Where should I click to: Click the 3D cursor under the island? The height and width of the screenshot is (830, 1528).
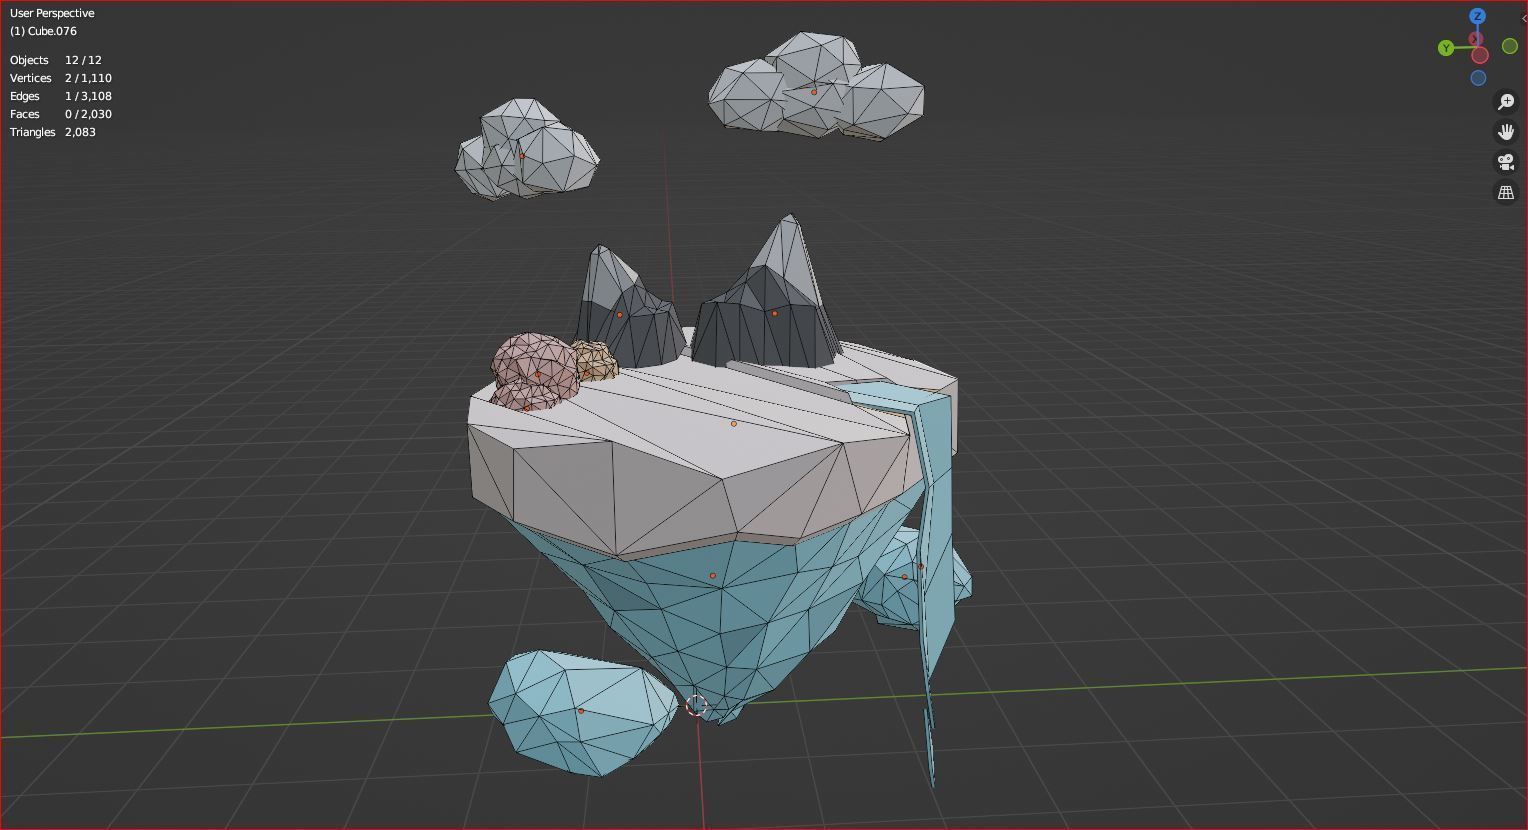point(697,705)
